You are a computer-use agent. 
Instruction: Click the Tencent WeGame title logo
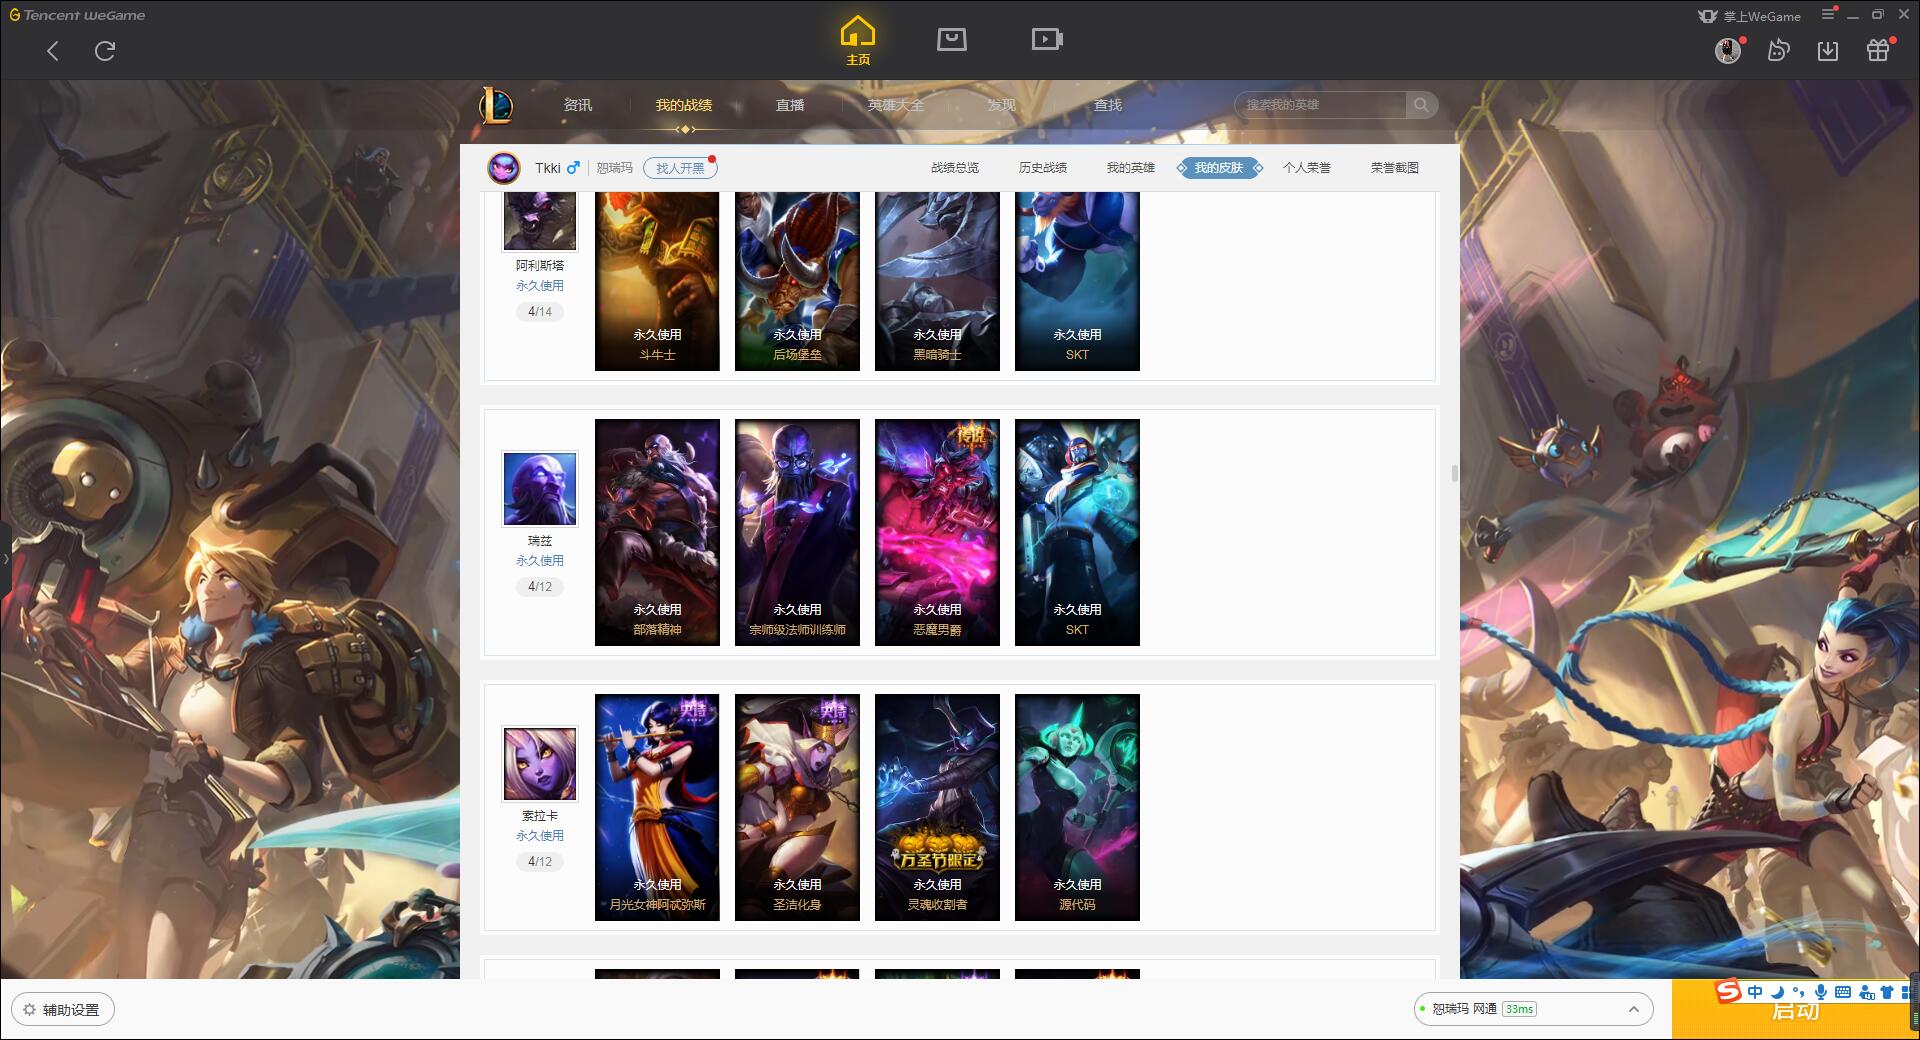(x=77, y=15)
